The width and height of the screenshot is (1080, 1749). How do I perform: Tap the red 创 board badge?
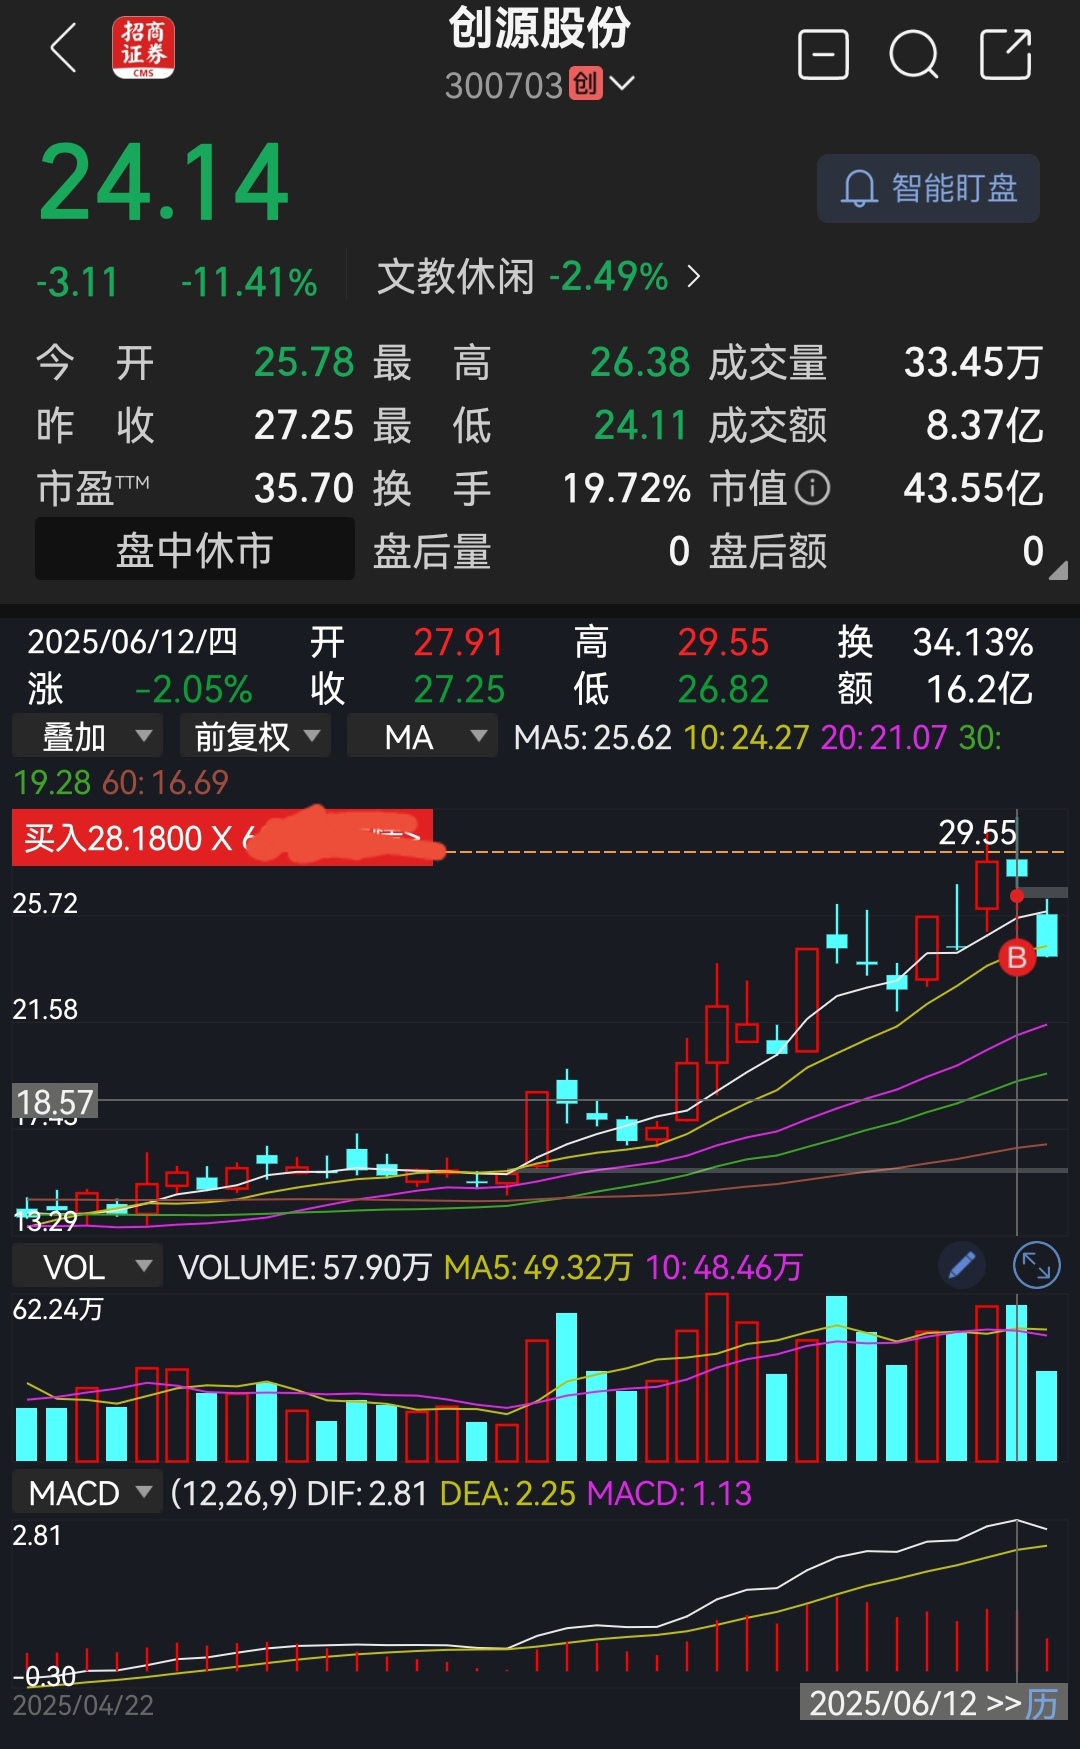tap(586, 84)
